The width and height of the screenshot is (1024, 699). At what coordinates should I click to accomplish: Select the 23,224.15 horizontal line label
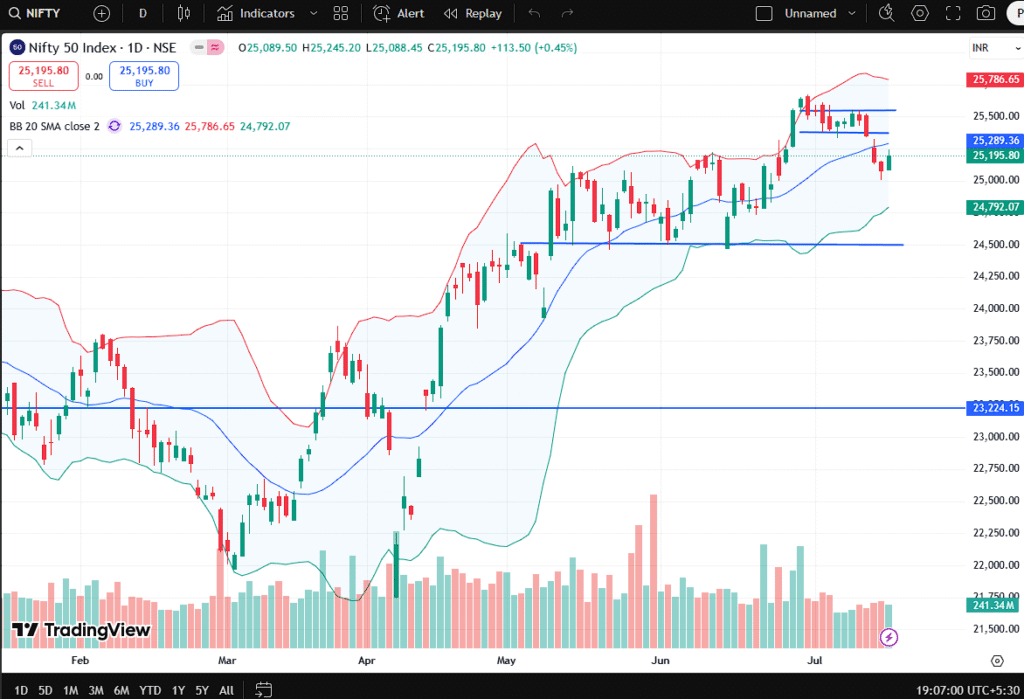[x=995, y=408]
